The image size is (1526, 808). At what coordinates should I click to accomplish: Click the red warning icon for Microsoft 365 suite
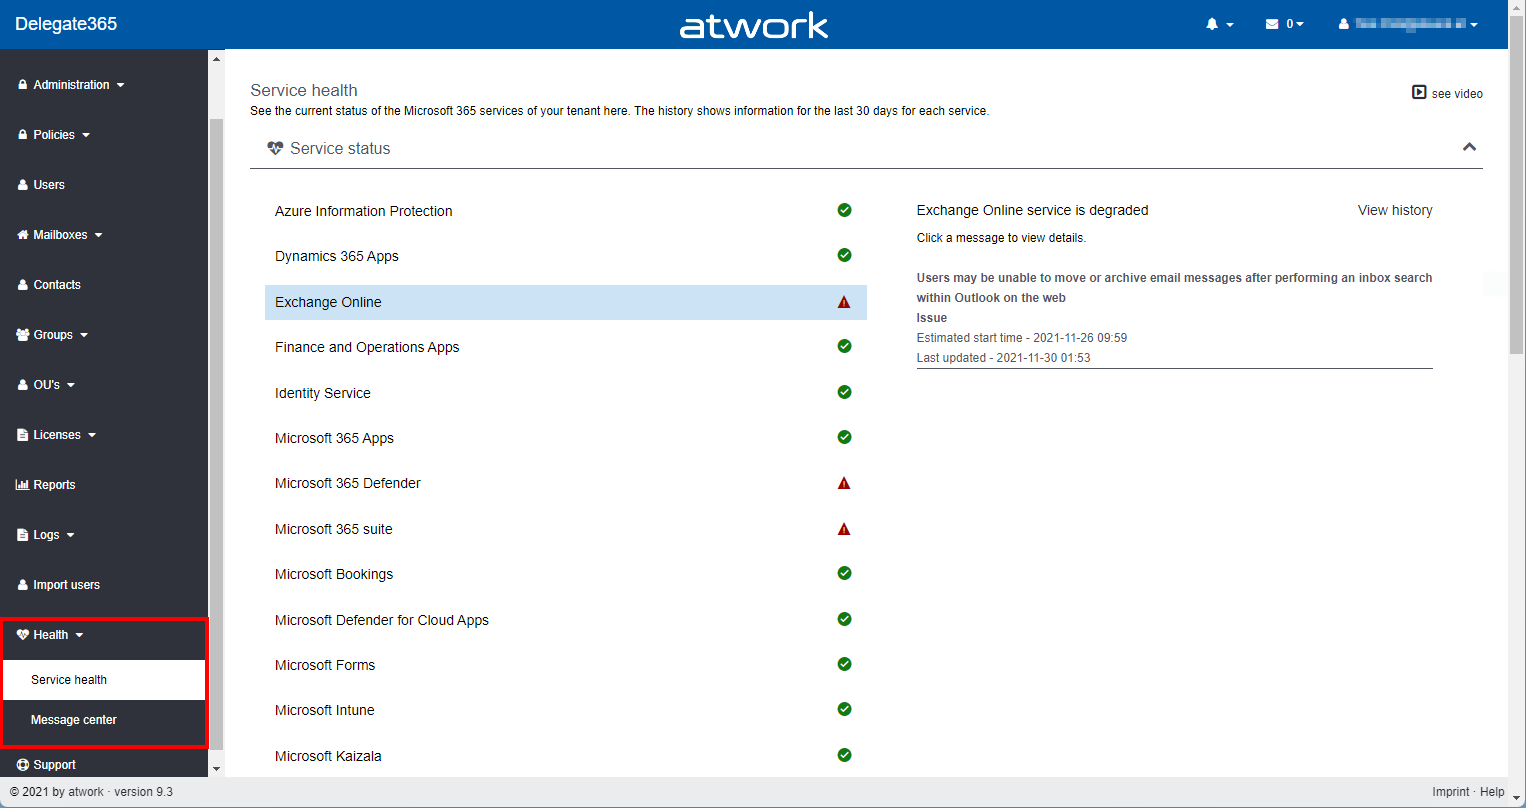pos(844,529)
